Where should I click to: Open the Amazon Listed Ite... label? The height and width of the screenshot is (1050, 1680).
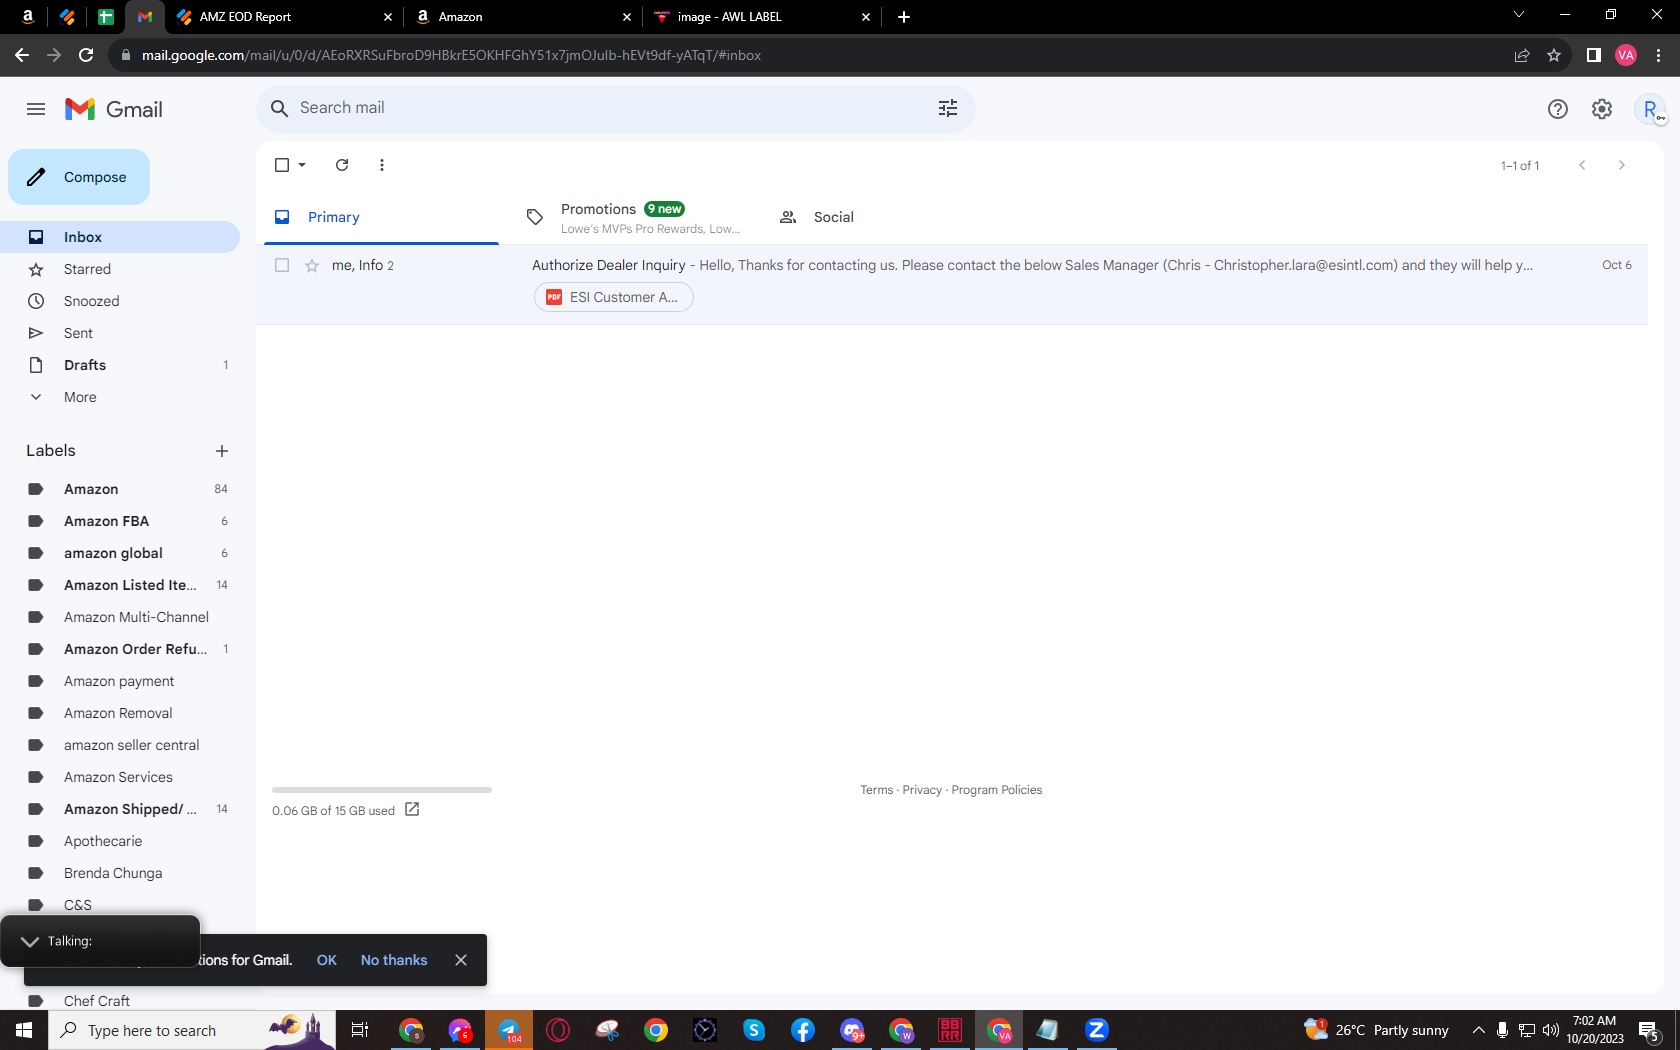[120, 585]
